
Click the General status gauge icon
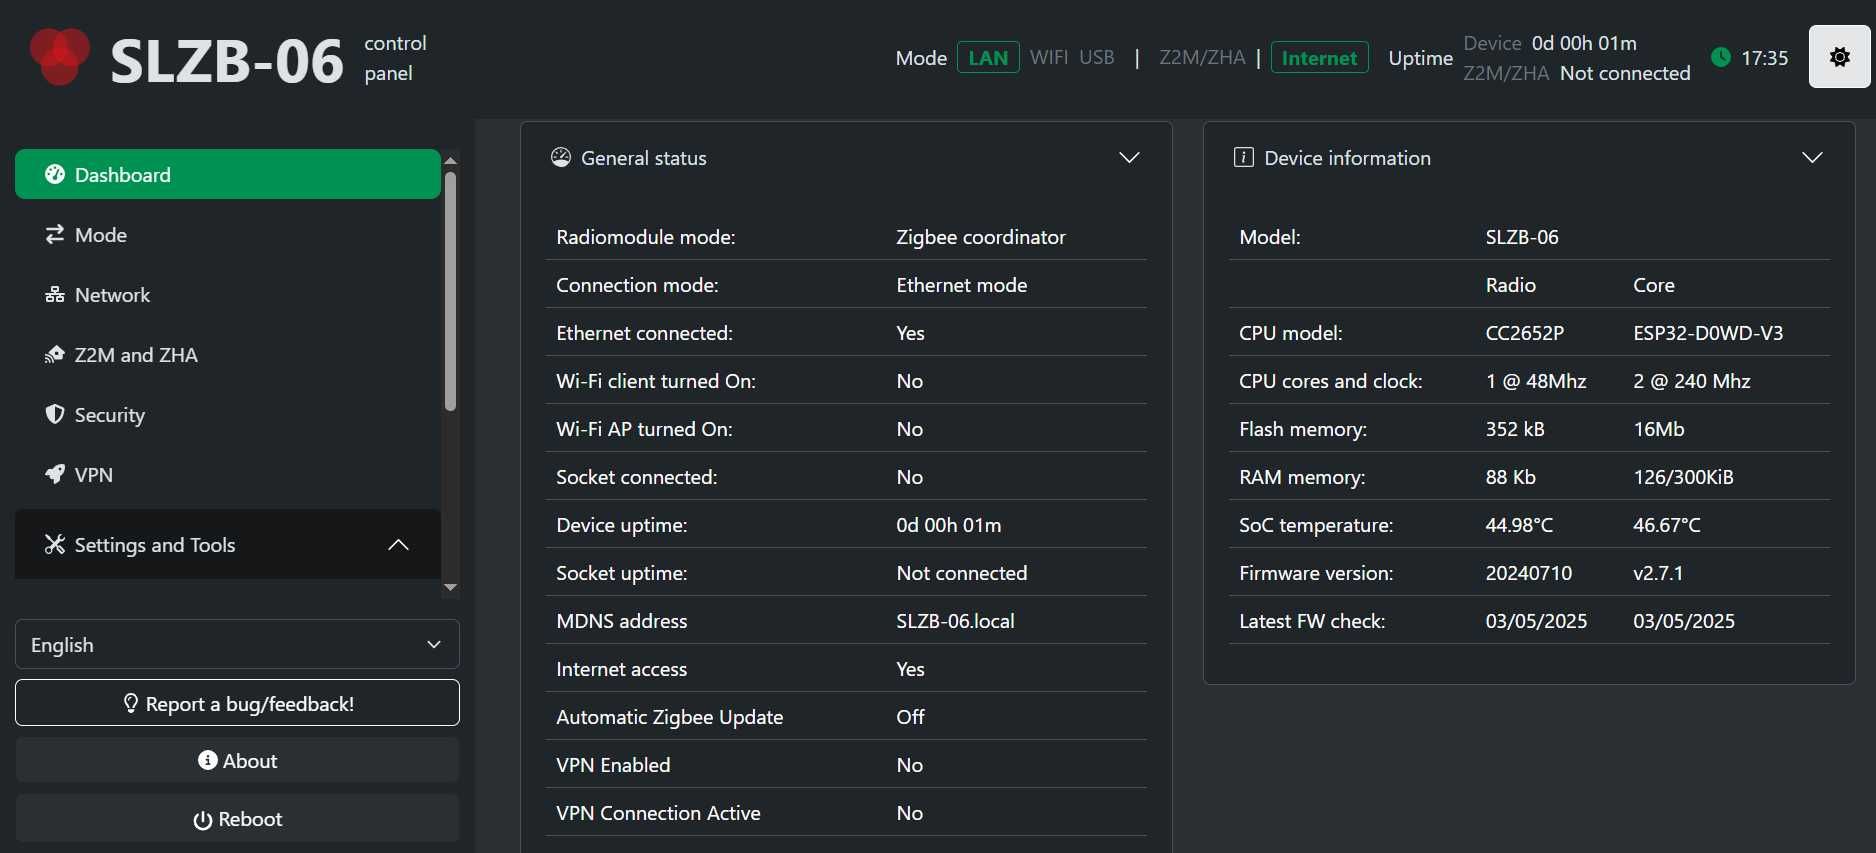pos(561,157)
